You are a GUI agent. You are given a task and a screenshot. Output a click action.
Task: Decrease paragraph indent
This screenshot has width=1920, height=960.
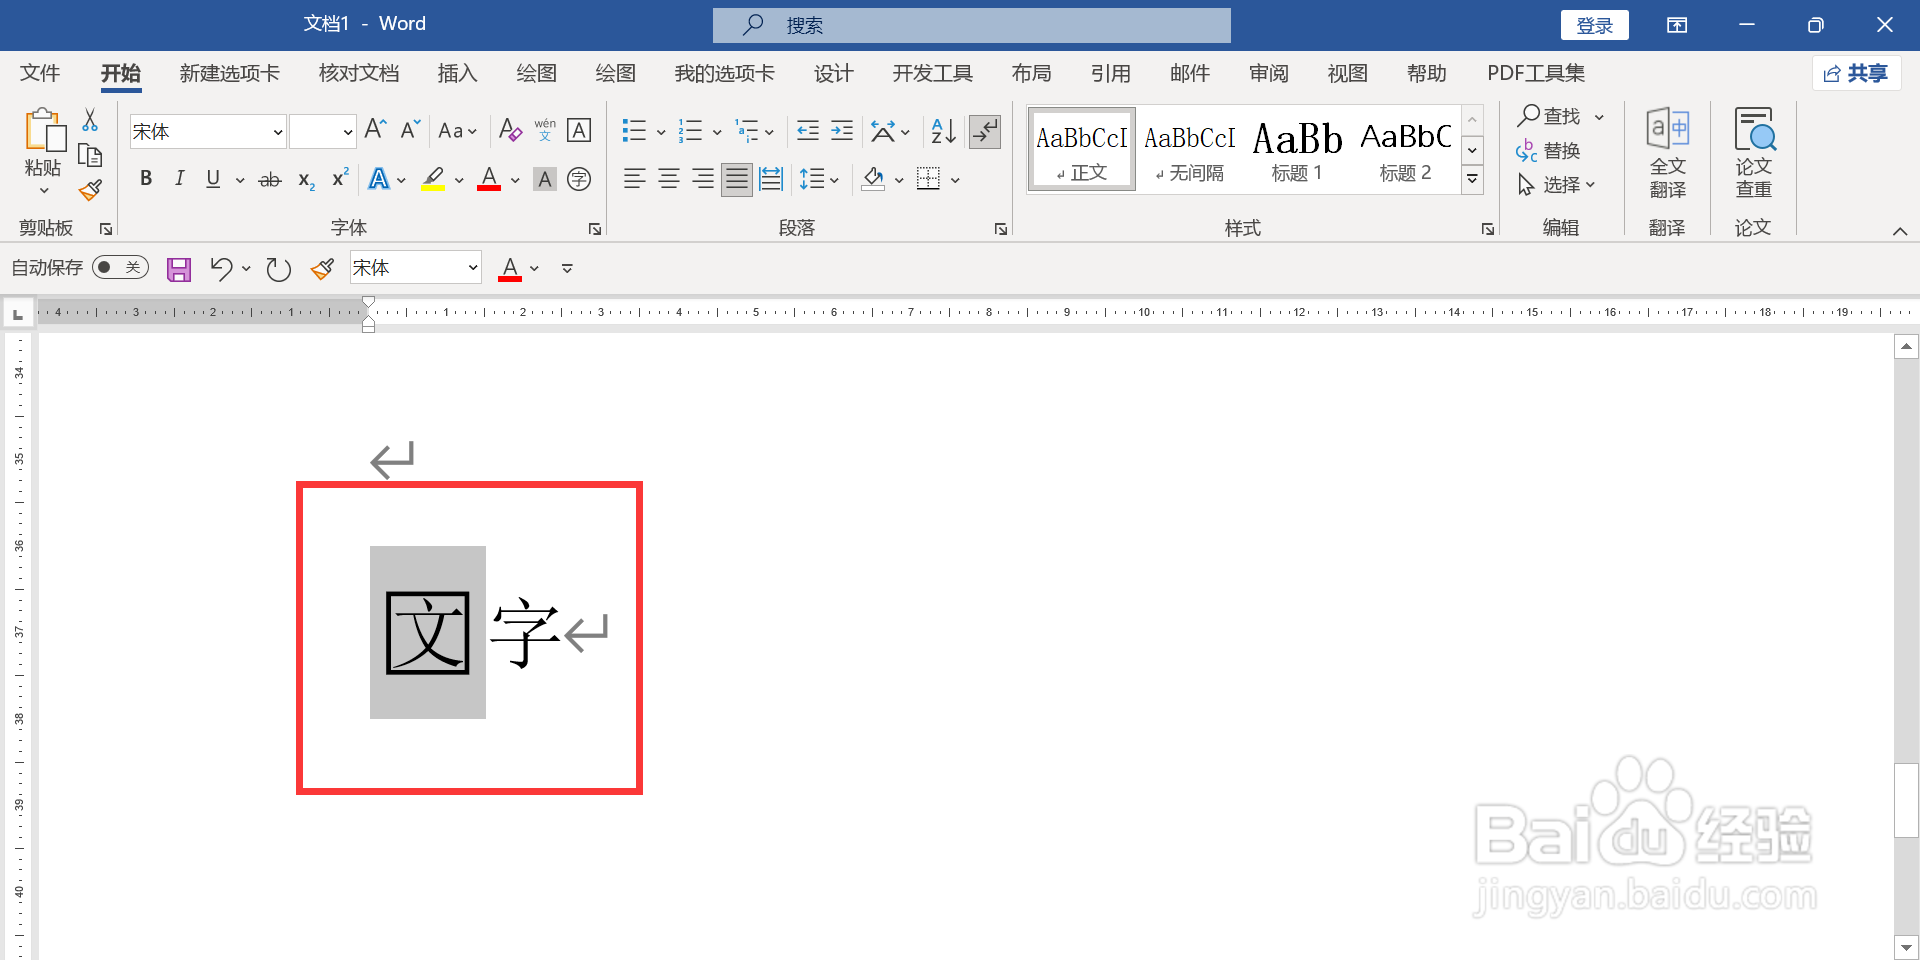pos(808,130)
